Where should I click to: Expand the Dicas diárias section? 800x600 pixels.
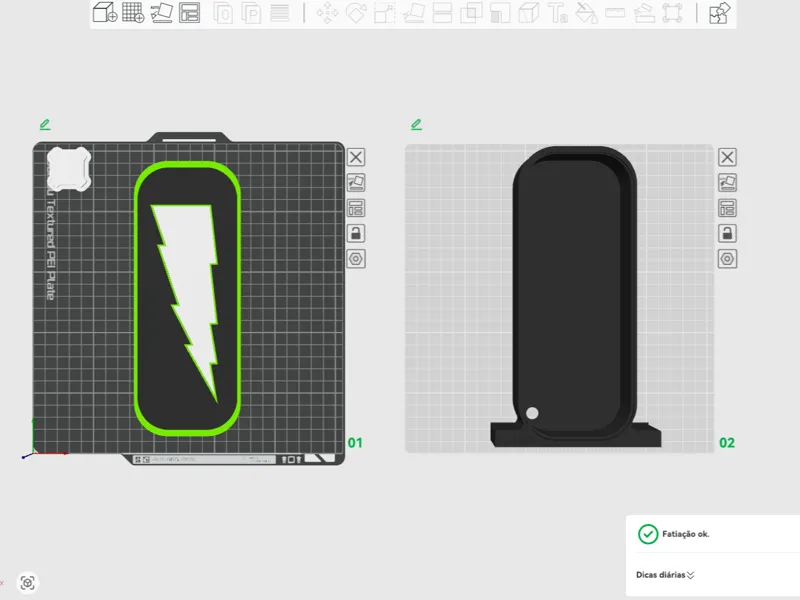tap(665, 575)
